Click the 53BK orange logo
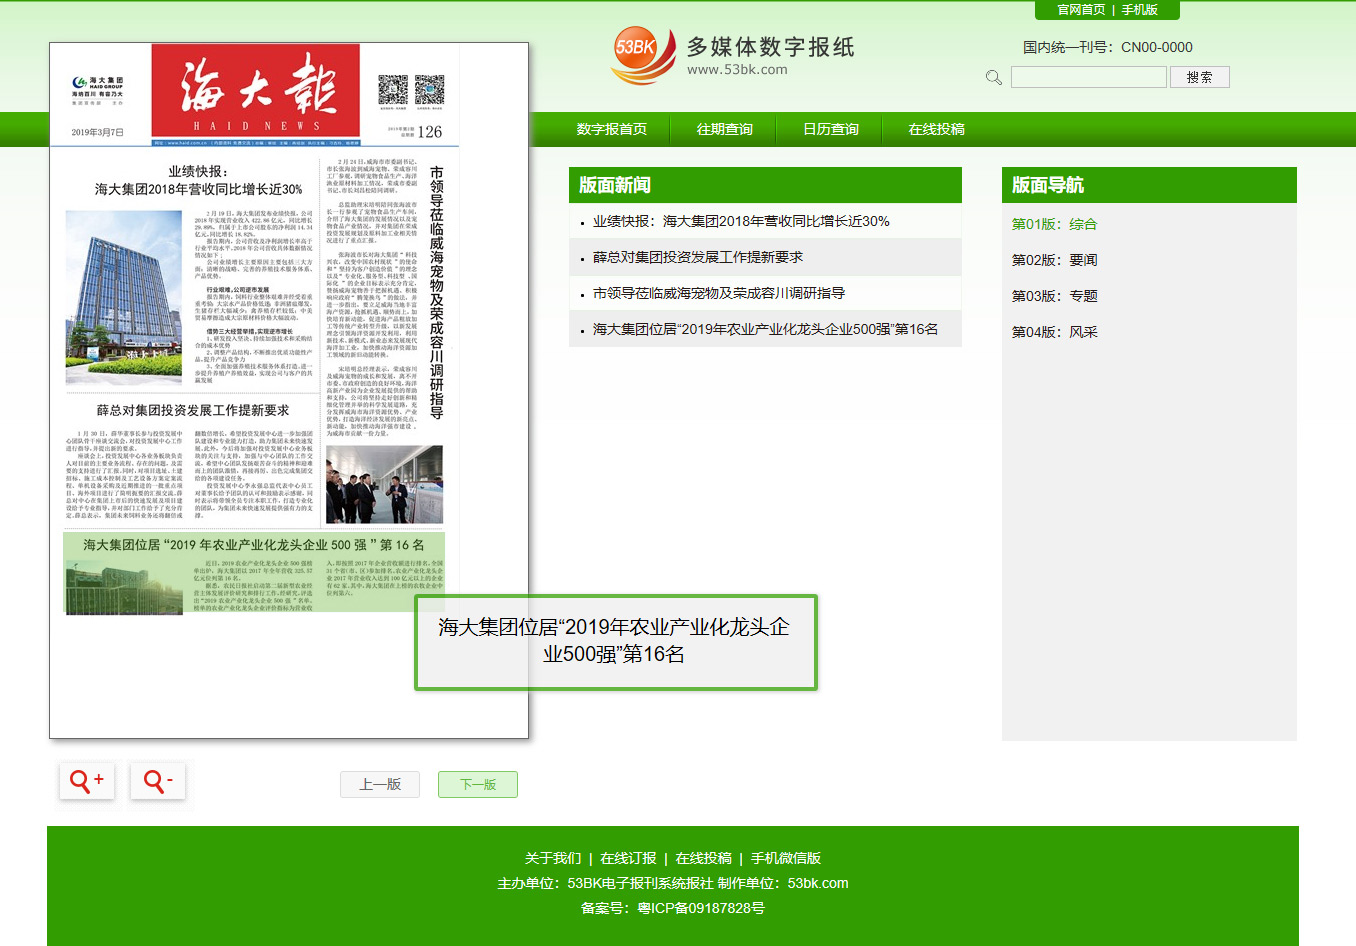 pyautogui.click(x=642, y=54)
